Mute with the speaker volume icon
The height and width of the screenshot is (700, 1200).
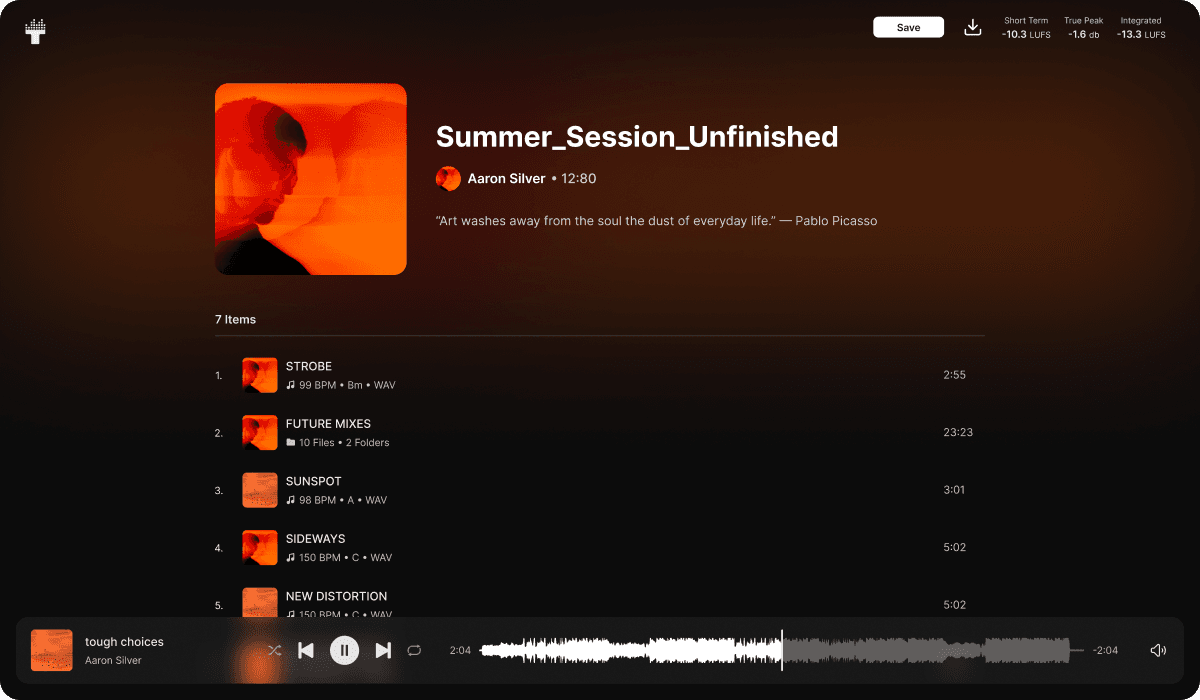coord(1158,650)
